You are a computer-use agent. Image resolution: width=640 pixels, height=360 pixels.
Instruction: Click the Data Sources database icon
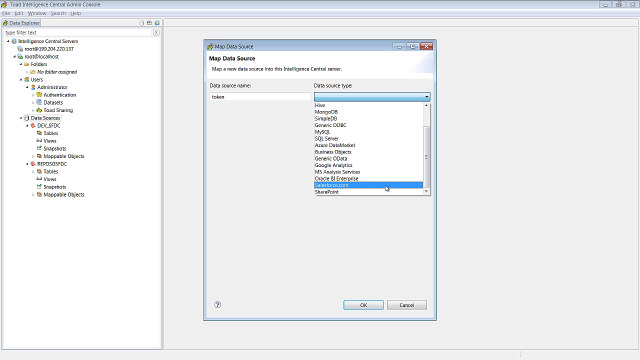pyautogui.click(x=27, y=118)
